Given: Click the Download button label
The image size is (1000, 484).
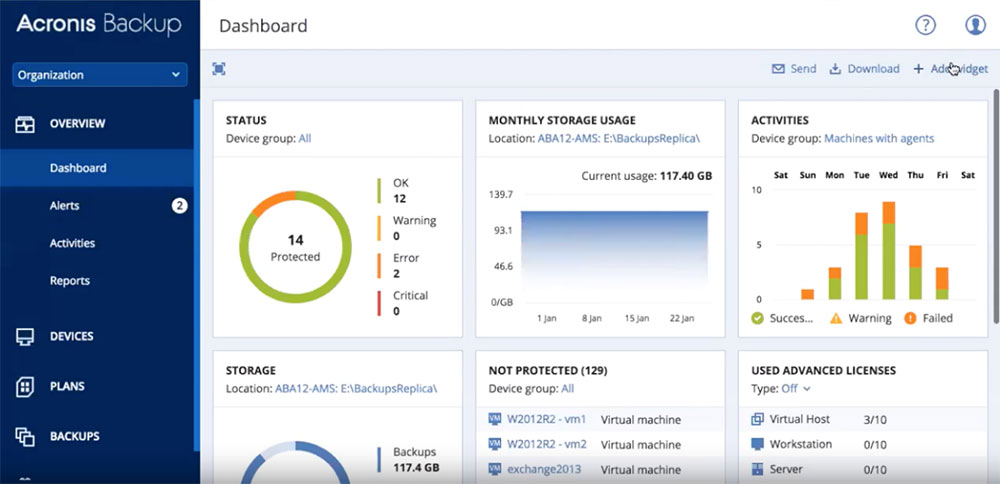Looking at the screenshot, I should point(873,69).
